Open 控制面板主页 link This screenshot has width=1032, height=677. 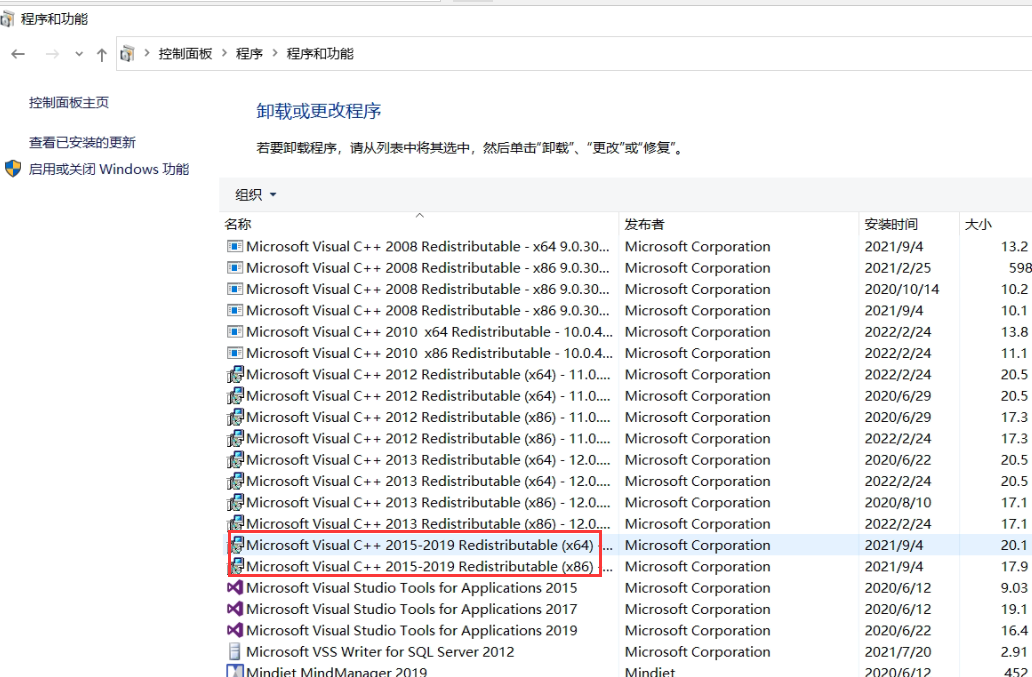pyautogui.click(x=69, y=103)
